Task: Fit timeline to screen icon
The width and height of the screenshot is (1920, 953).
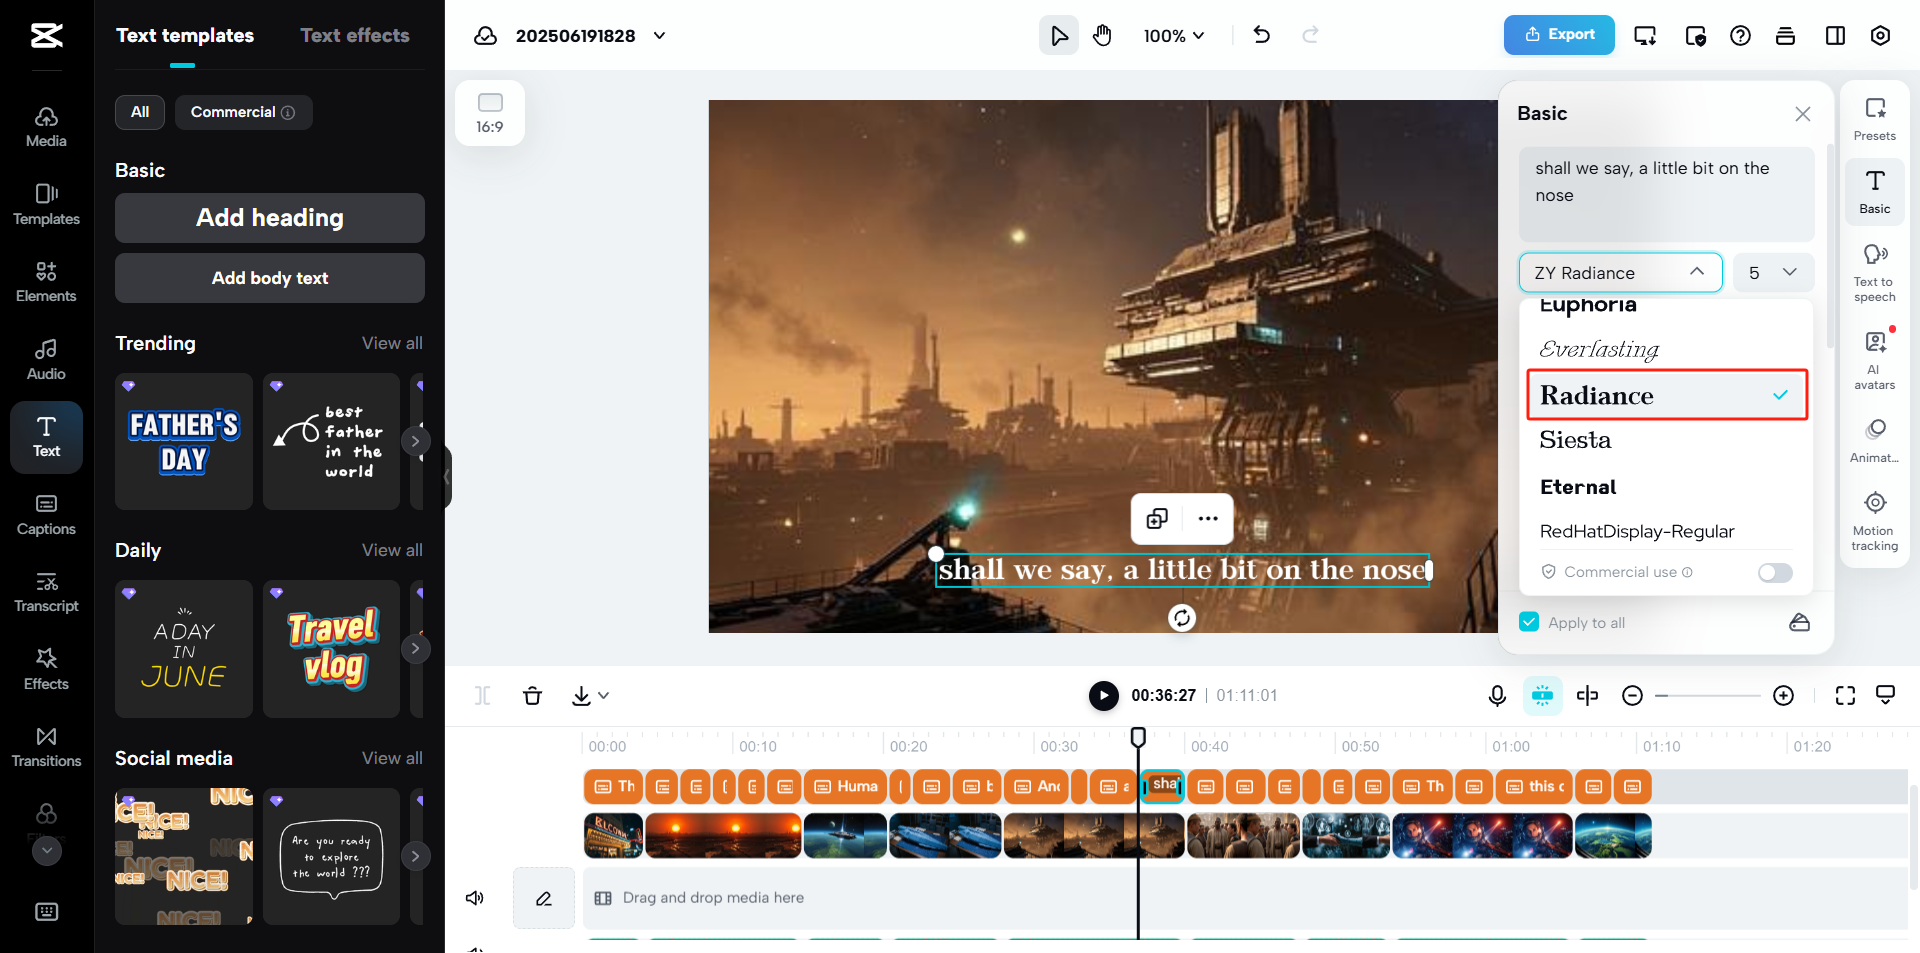Action: pyautogui.click(x=1845, y=696)
